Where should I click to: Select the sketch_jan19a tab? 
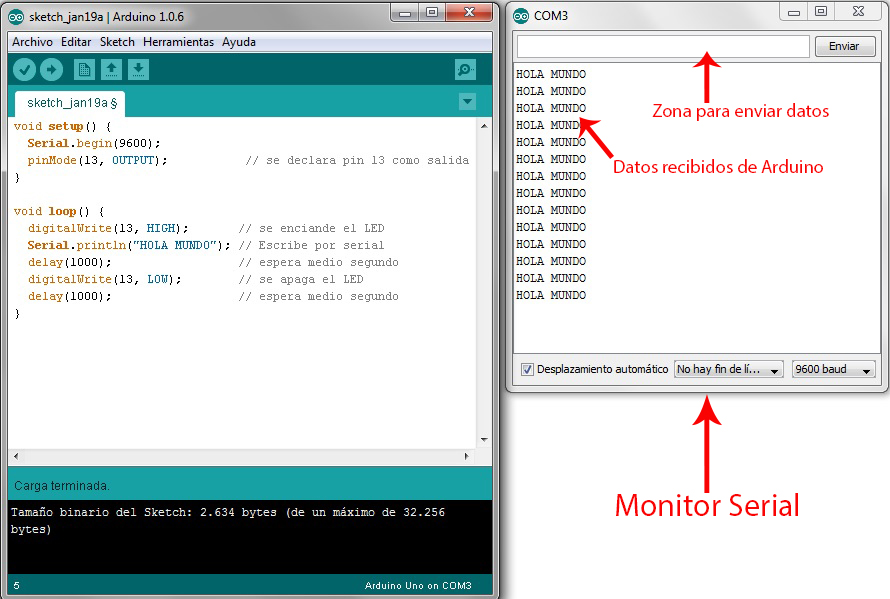pyautogui.click(x=70, y=103)
